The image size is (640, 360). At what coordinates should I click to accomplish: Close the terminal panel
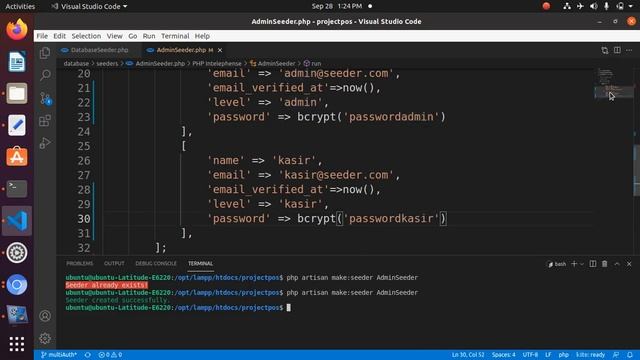point(629,264)
